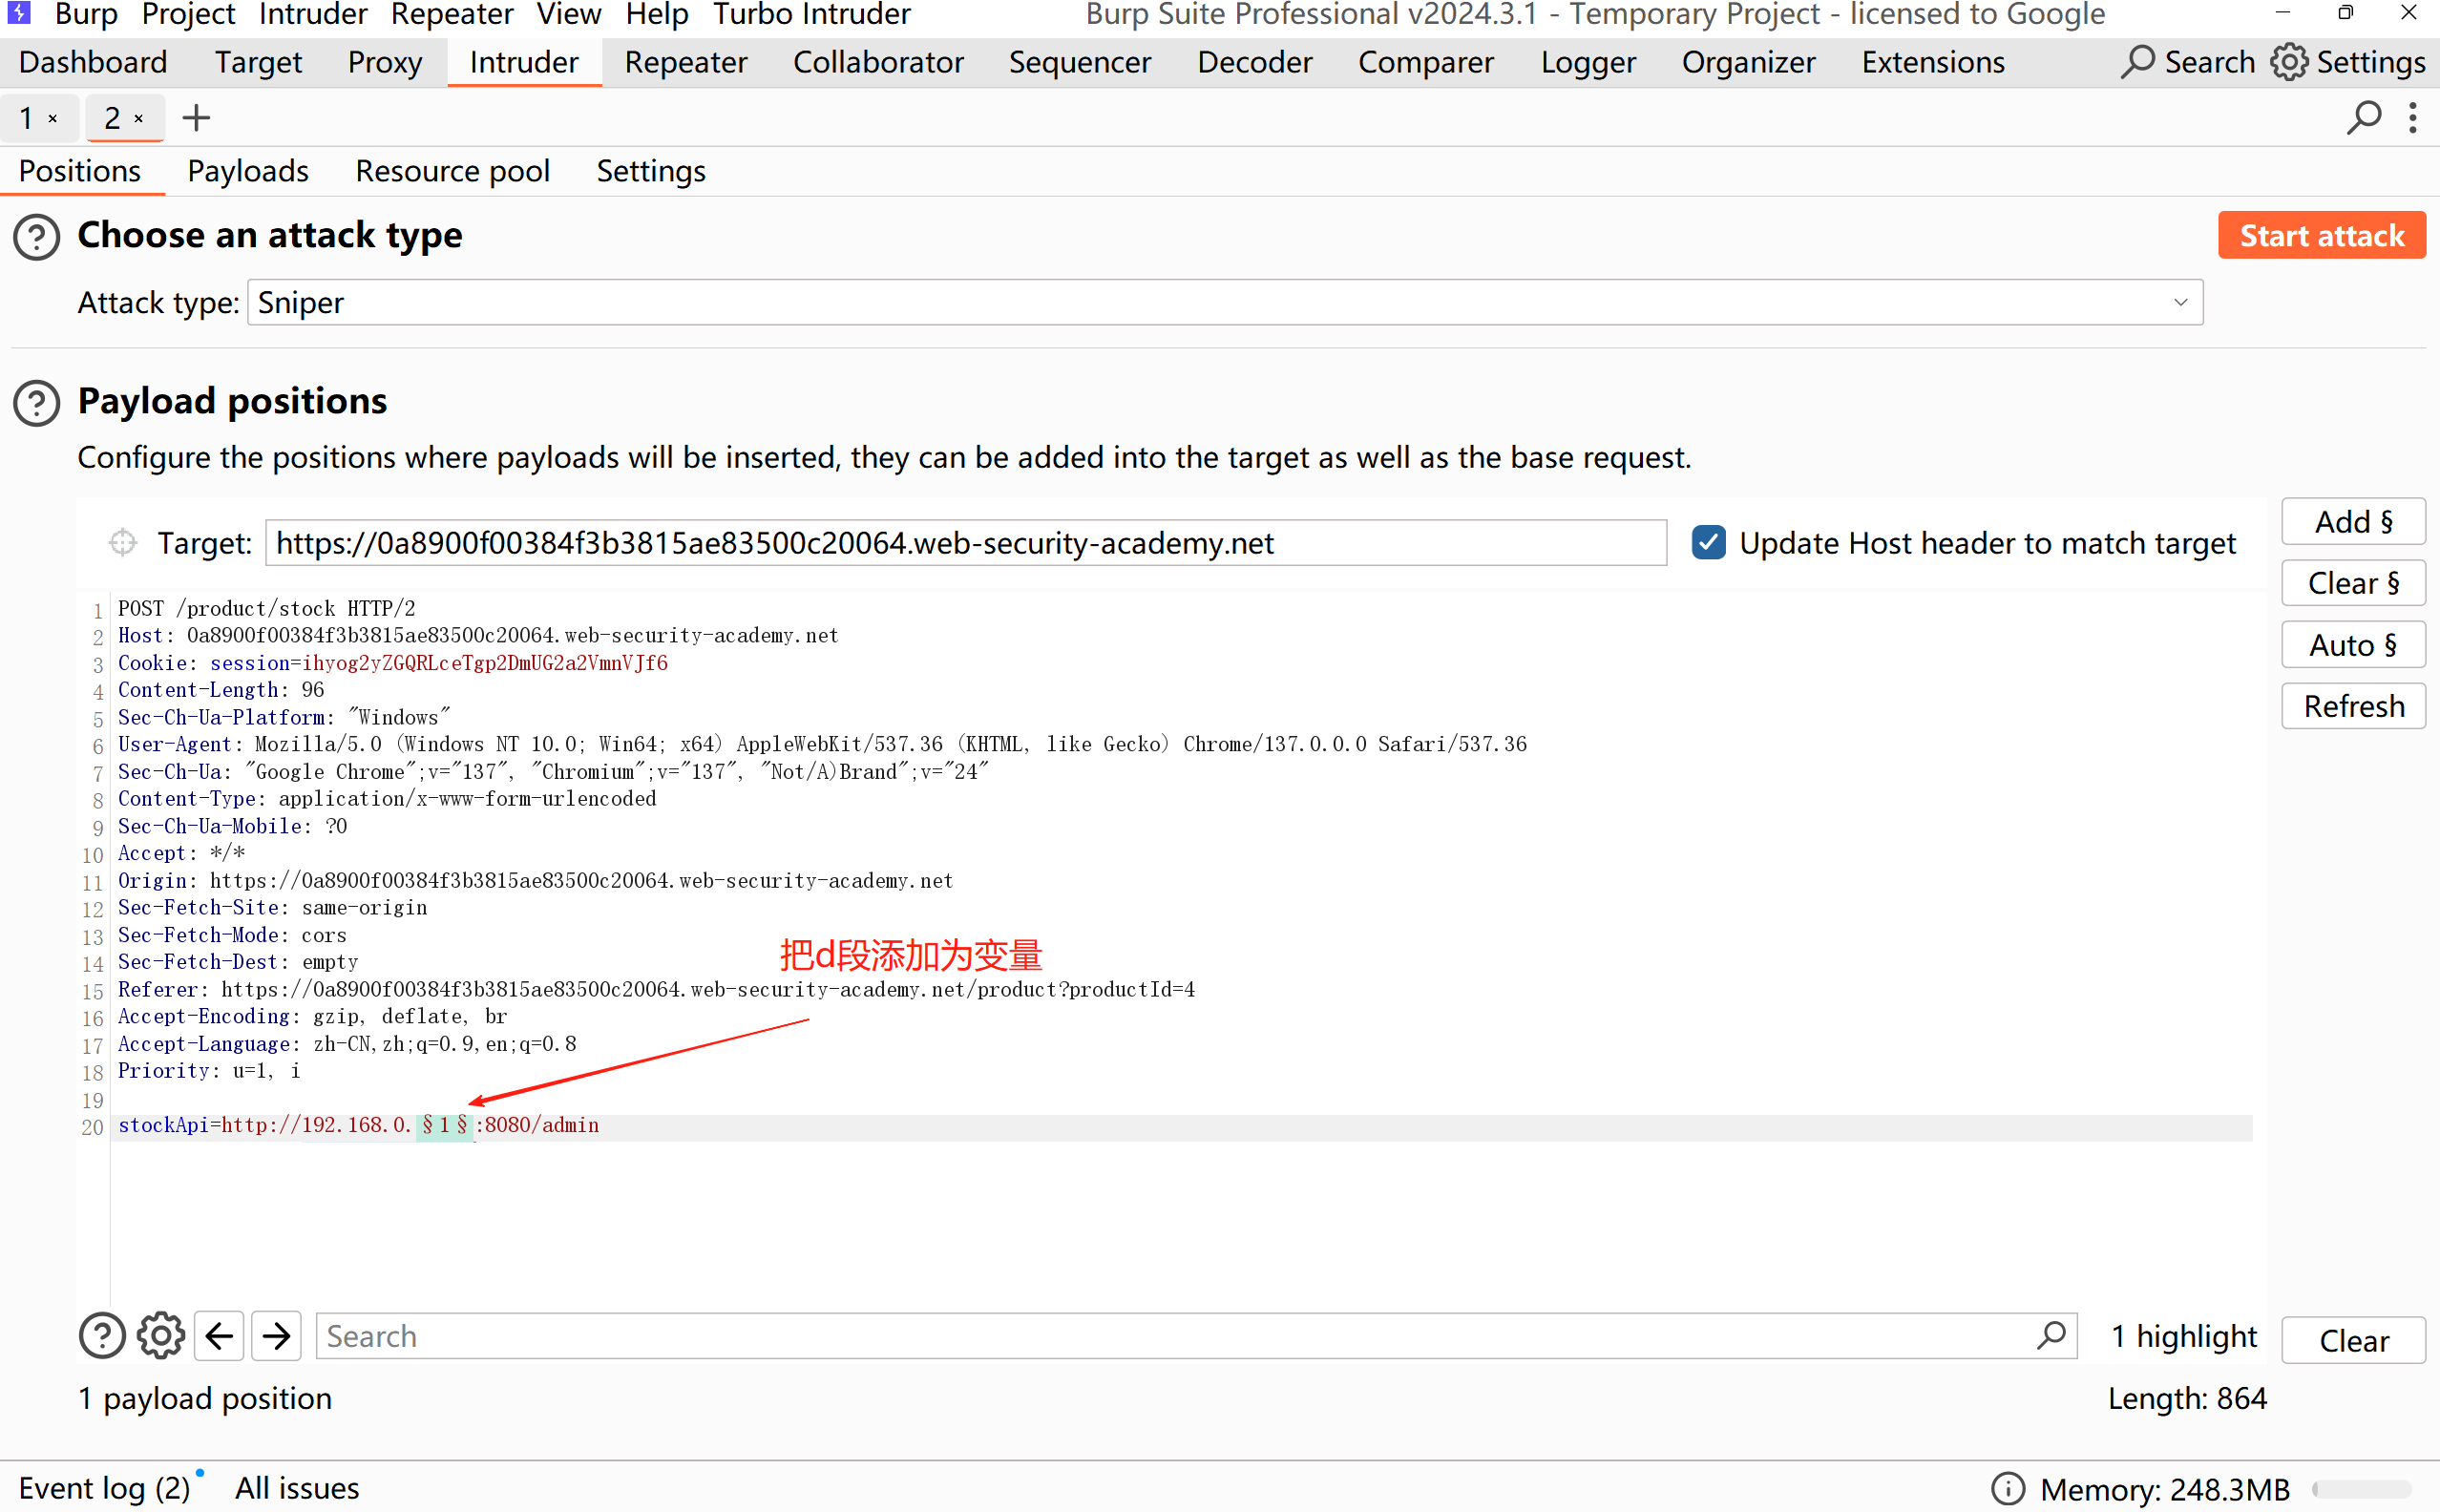Click the Payload positions help question icon
Screen dimensions: 2440x1512
[37, 403]
